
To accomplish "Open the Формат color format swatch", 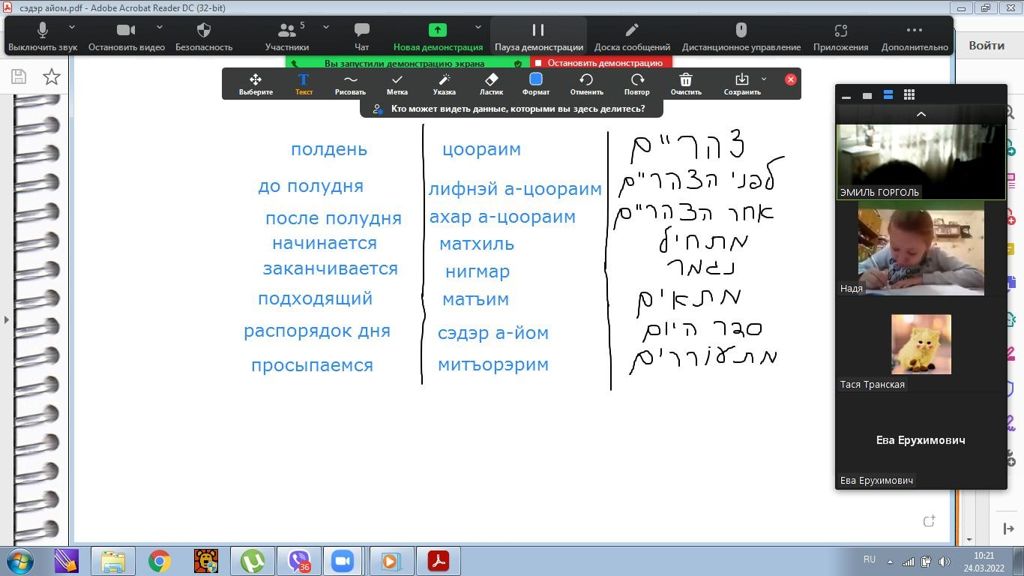I will pos(536,83).
